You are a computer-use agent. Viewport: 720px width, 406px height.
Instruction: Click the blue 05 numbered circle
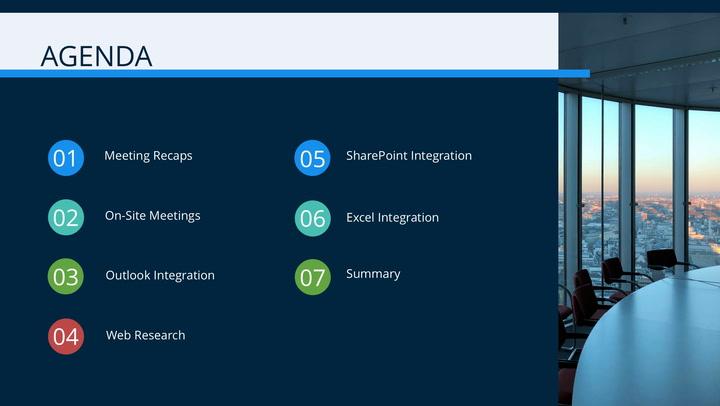(x=312, y=158)
